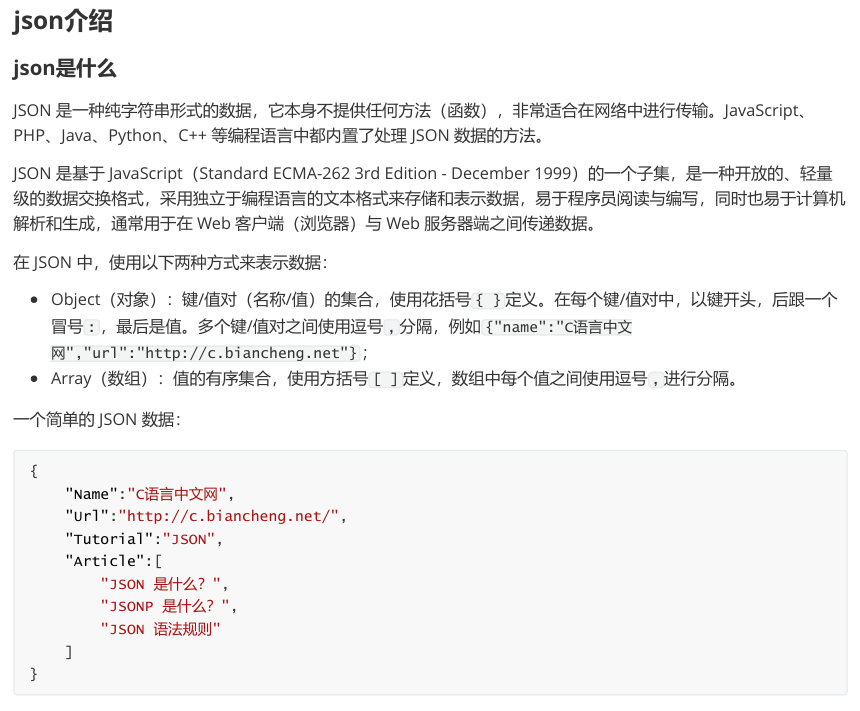Click the red "C语言中文网" Name value

coord(177,494)
